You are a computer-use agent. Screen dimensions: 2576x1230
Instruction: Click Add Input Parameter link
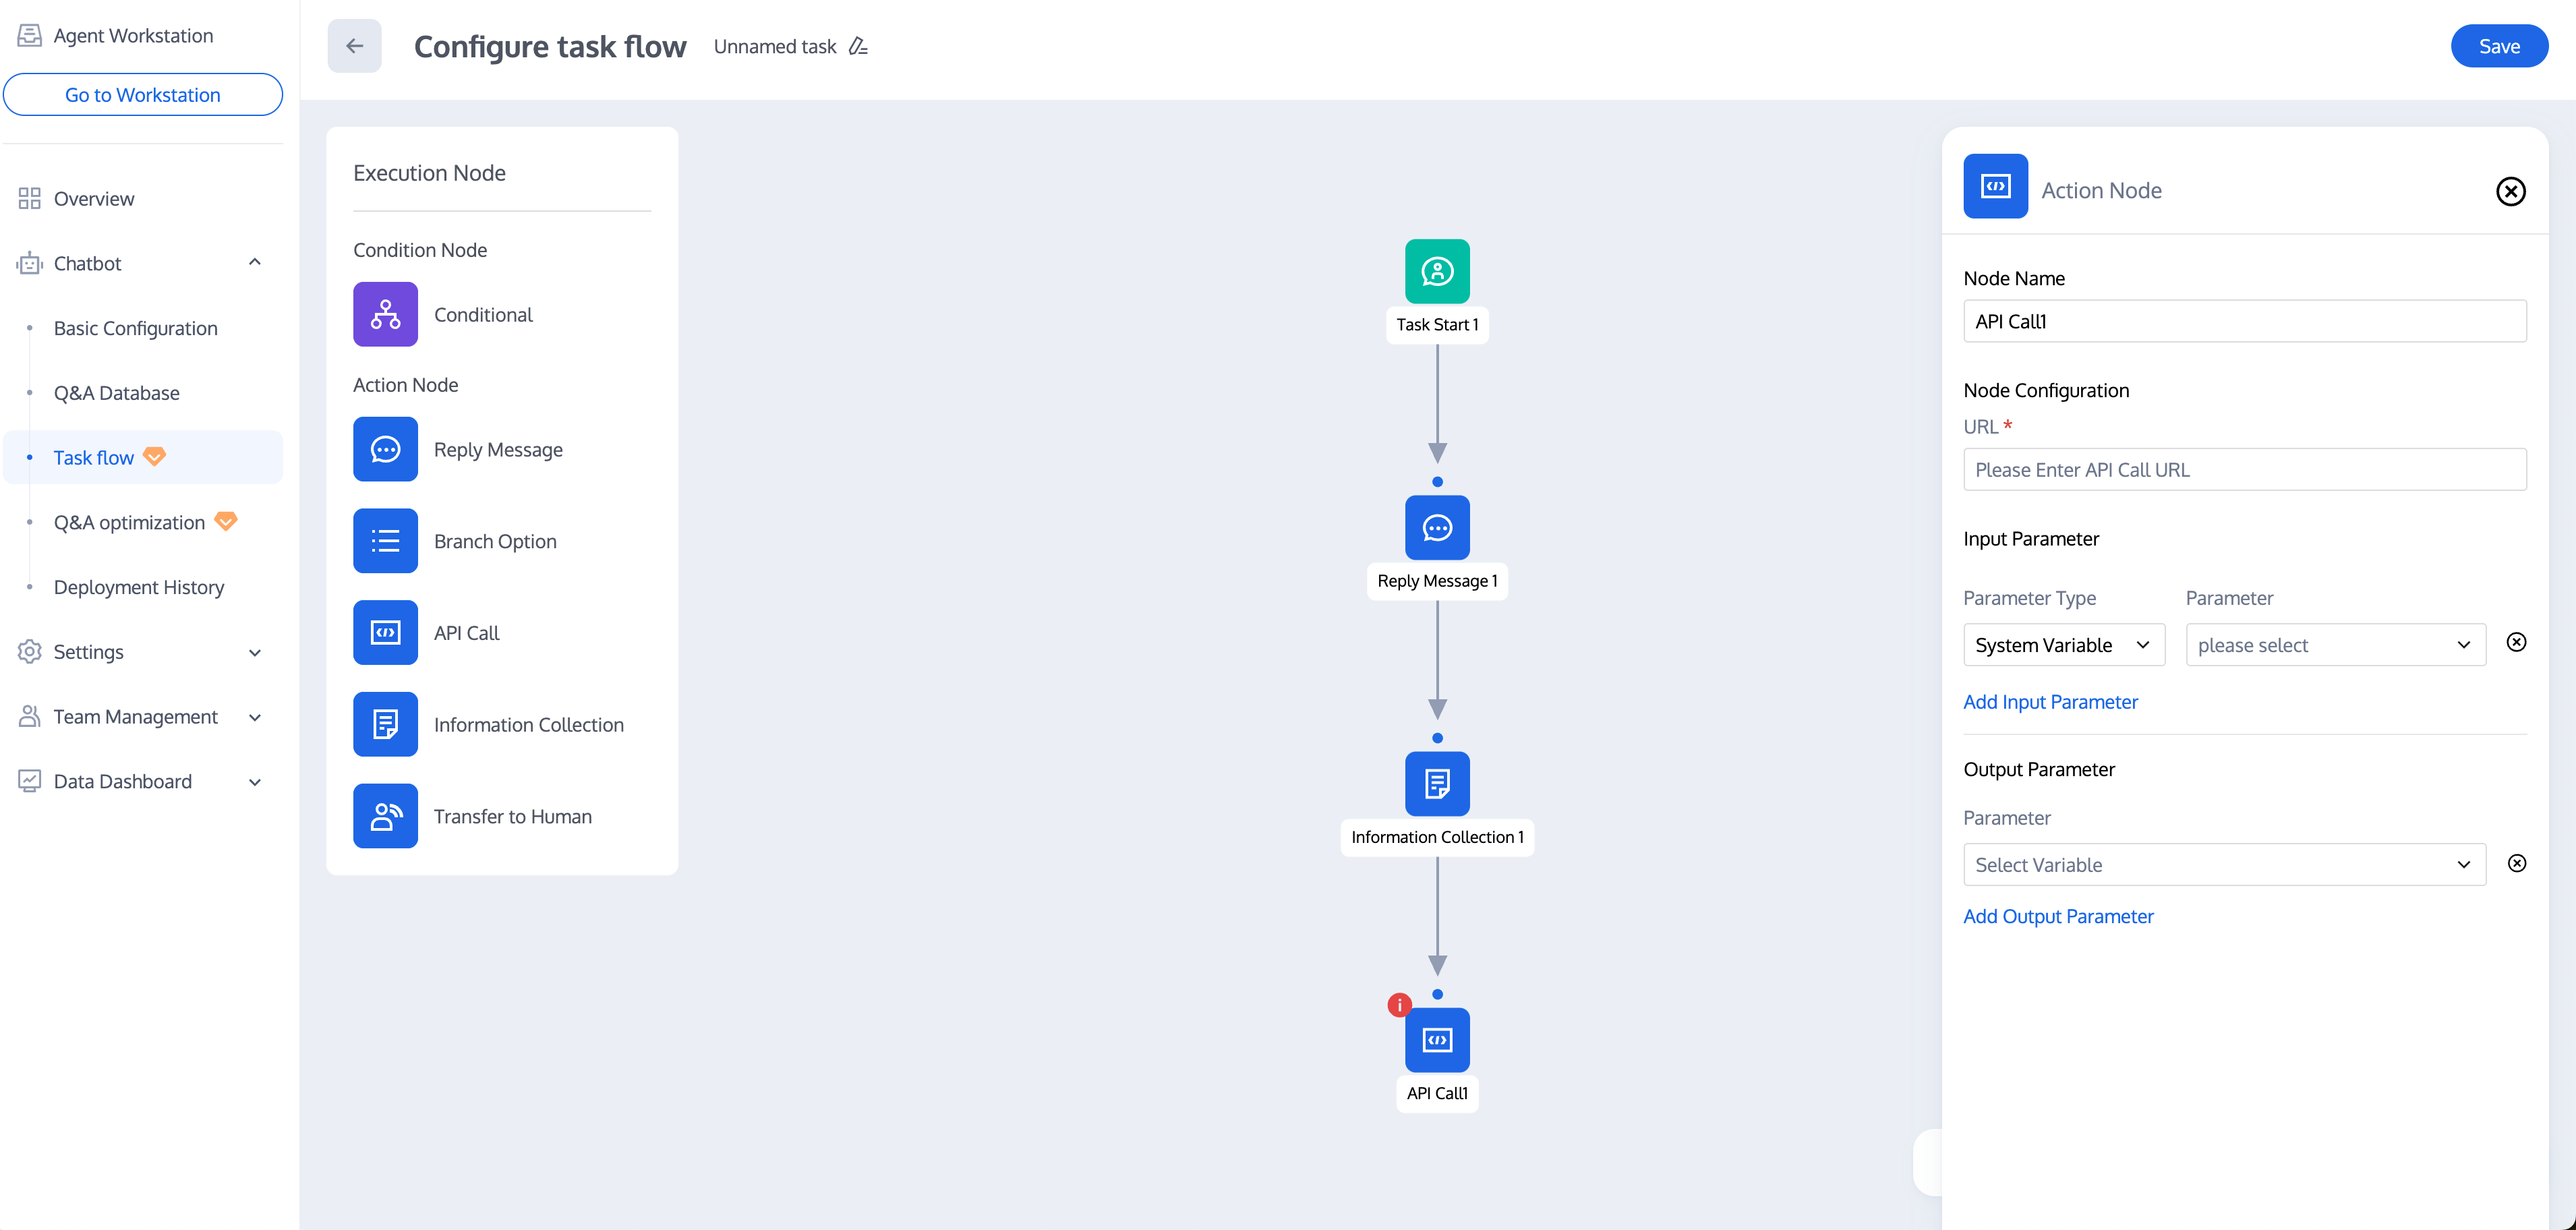[x=2050, y=702]
